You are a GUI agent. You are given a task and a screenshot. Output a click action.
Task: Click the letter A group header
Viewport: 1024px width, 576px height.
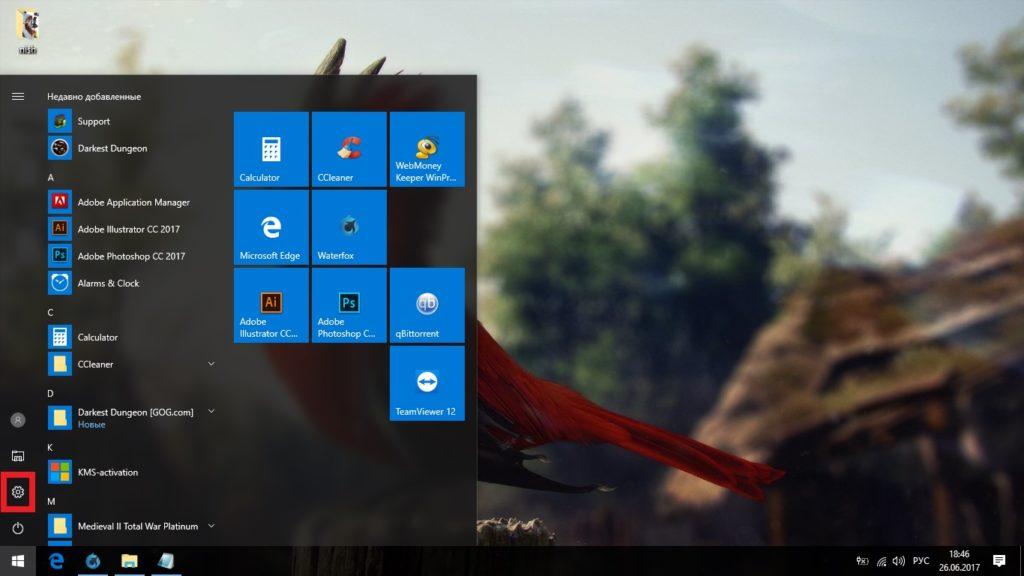(50, 178)
